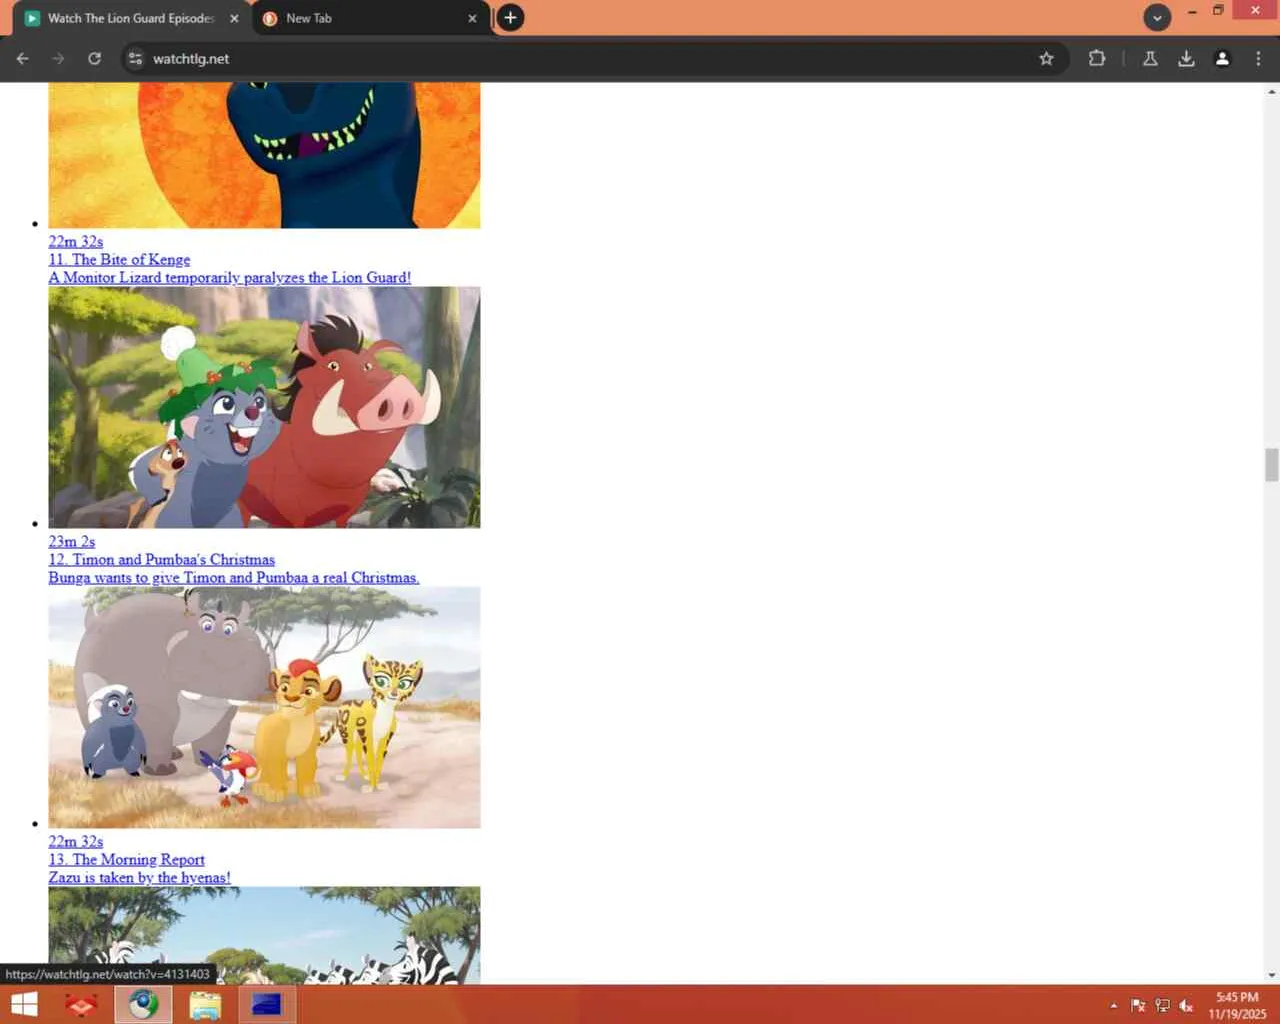
Task: Click the scrollbar down arrow
Action: point(1271,975)
